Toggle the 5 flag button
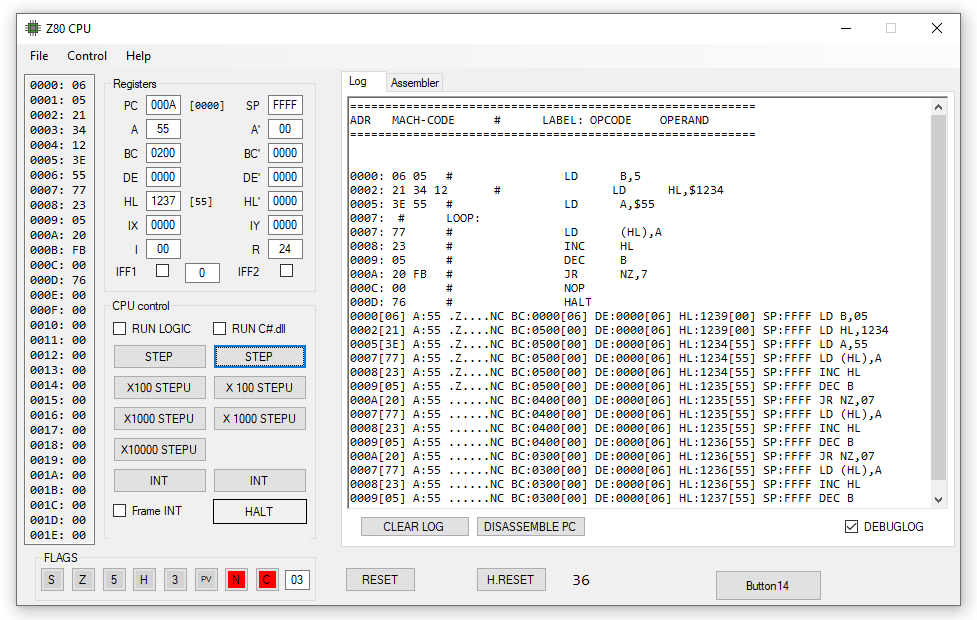Screen dimensions: 977x620 113,579
